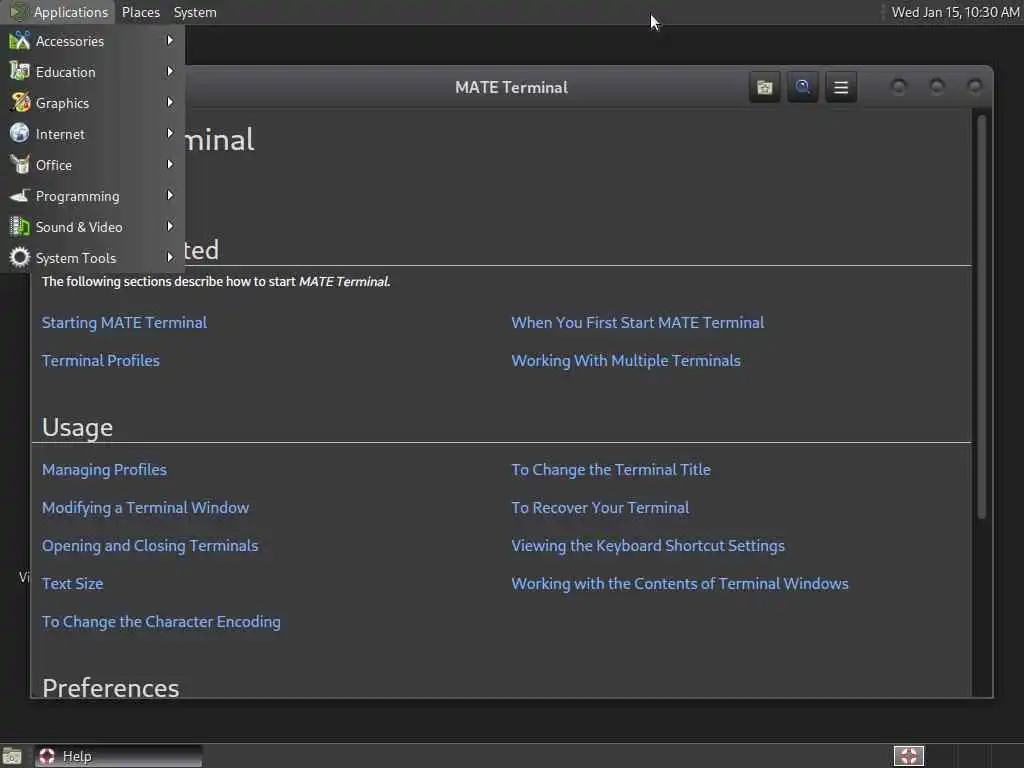Screen dimensions: 1024x768
Task: Open the Managing Profiles link
Action: pyautogui.click(x=104, y=470)
